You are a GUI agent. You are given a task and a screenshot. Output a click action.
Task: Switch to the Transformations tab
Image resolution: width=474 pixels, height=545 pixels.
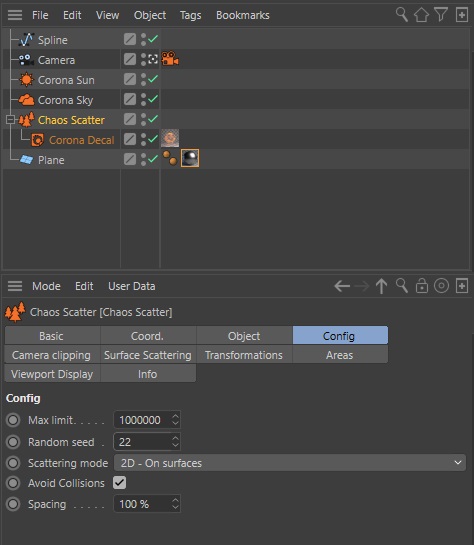click(x=245, y=355)
